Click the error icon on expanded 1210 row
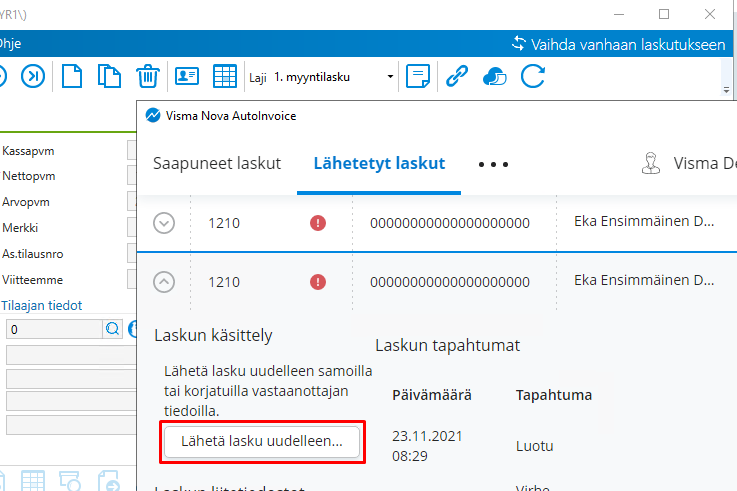Screen dimensions: 737x491 click(318, 282)
